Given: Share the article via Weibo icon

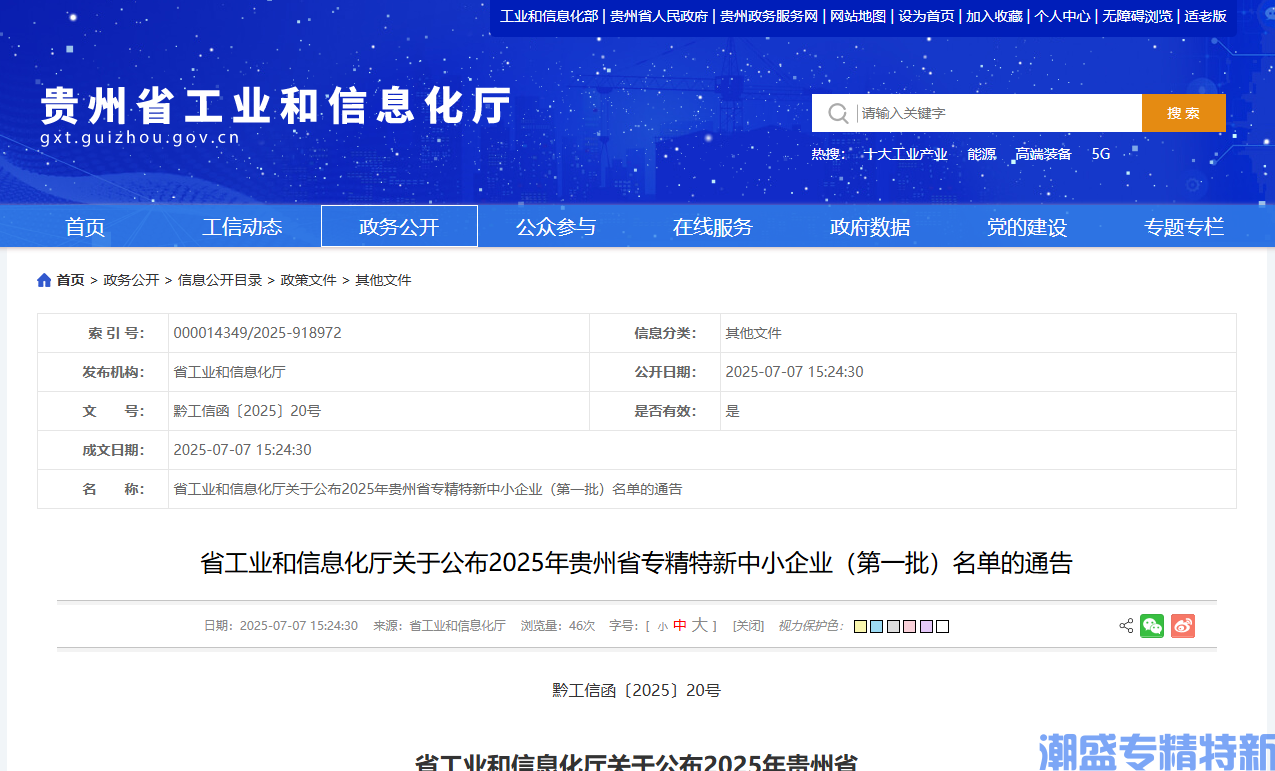Looking at the screenshot, I should click(1183, 626).
